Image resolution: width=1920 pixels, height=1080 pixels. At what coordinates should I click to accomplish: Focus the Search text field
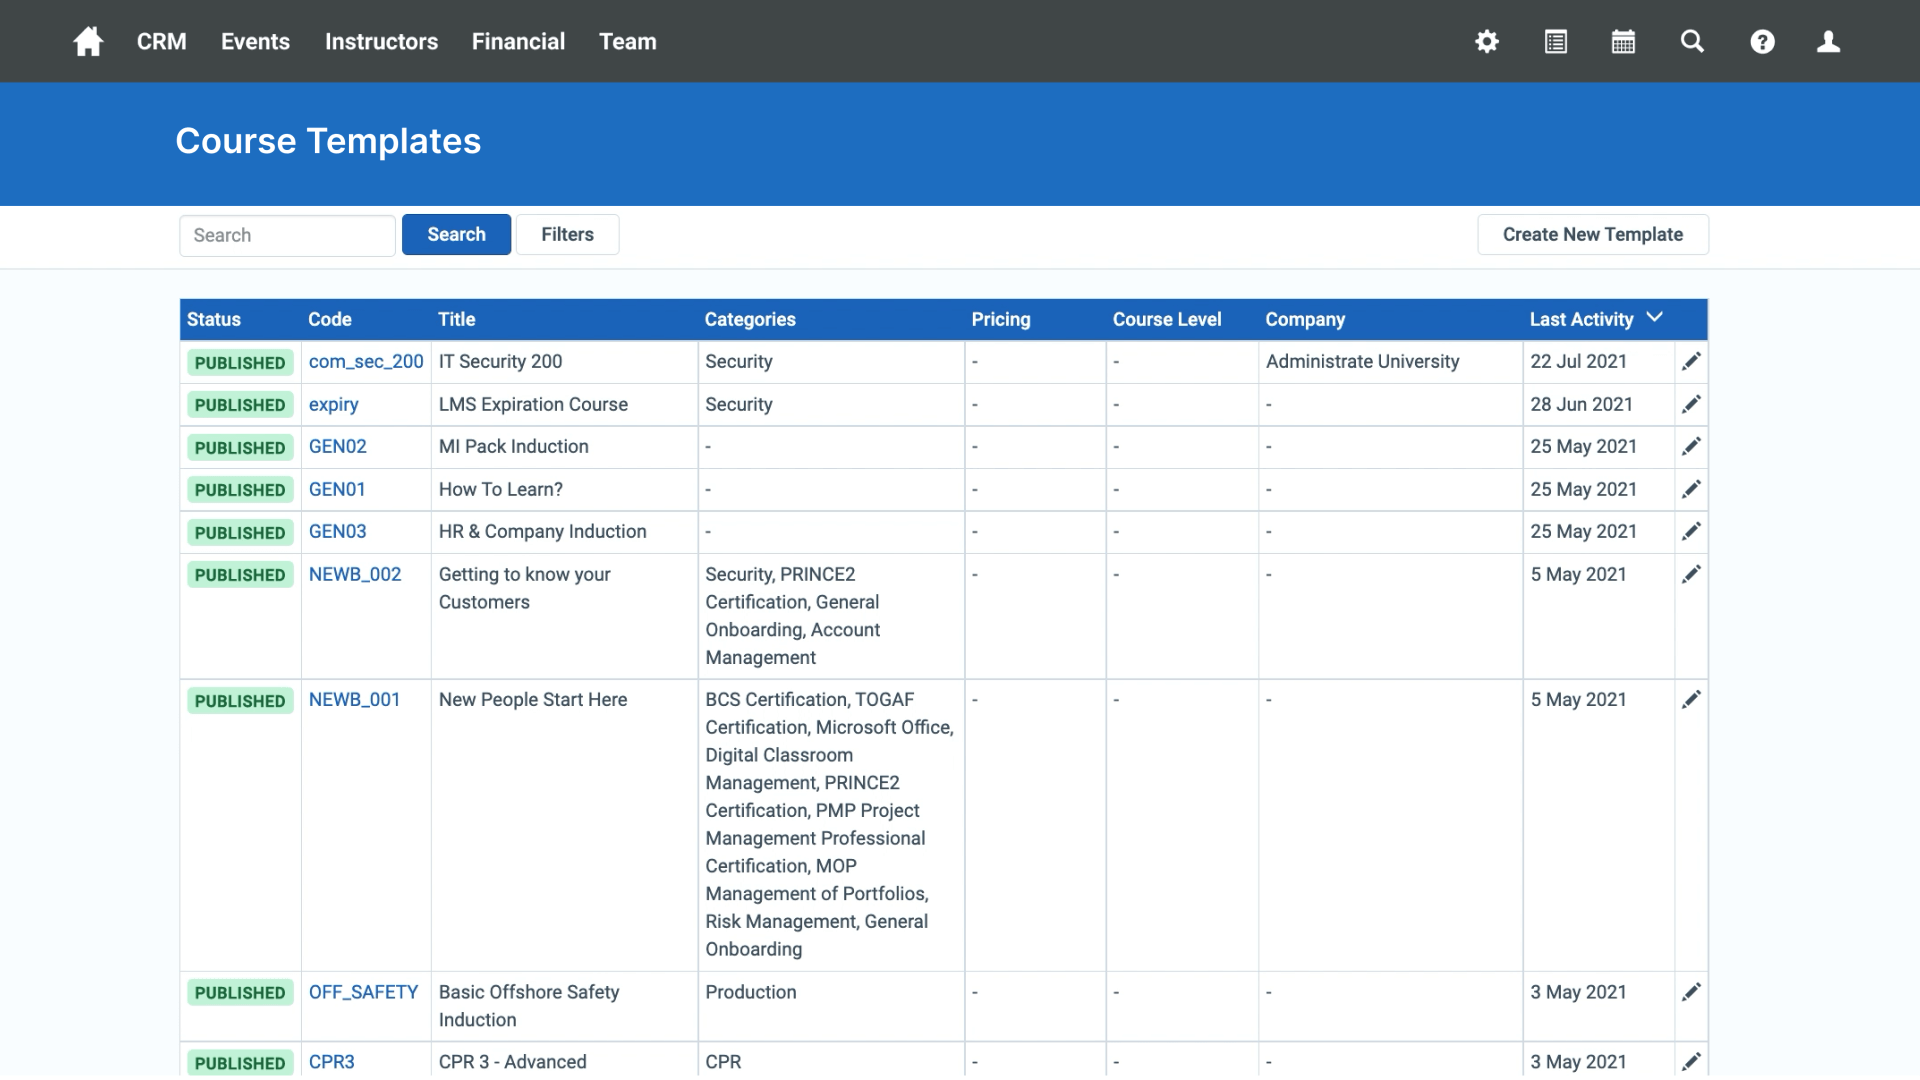pos(287,235)
